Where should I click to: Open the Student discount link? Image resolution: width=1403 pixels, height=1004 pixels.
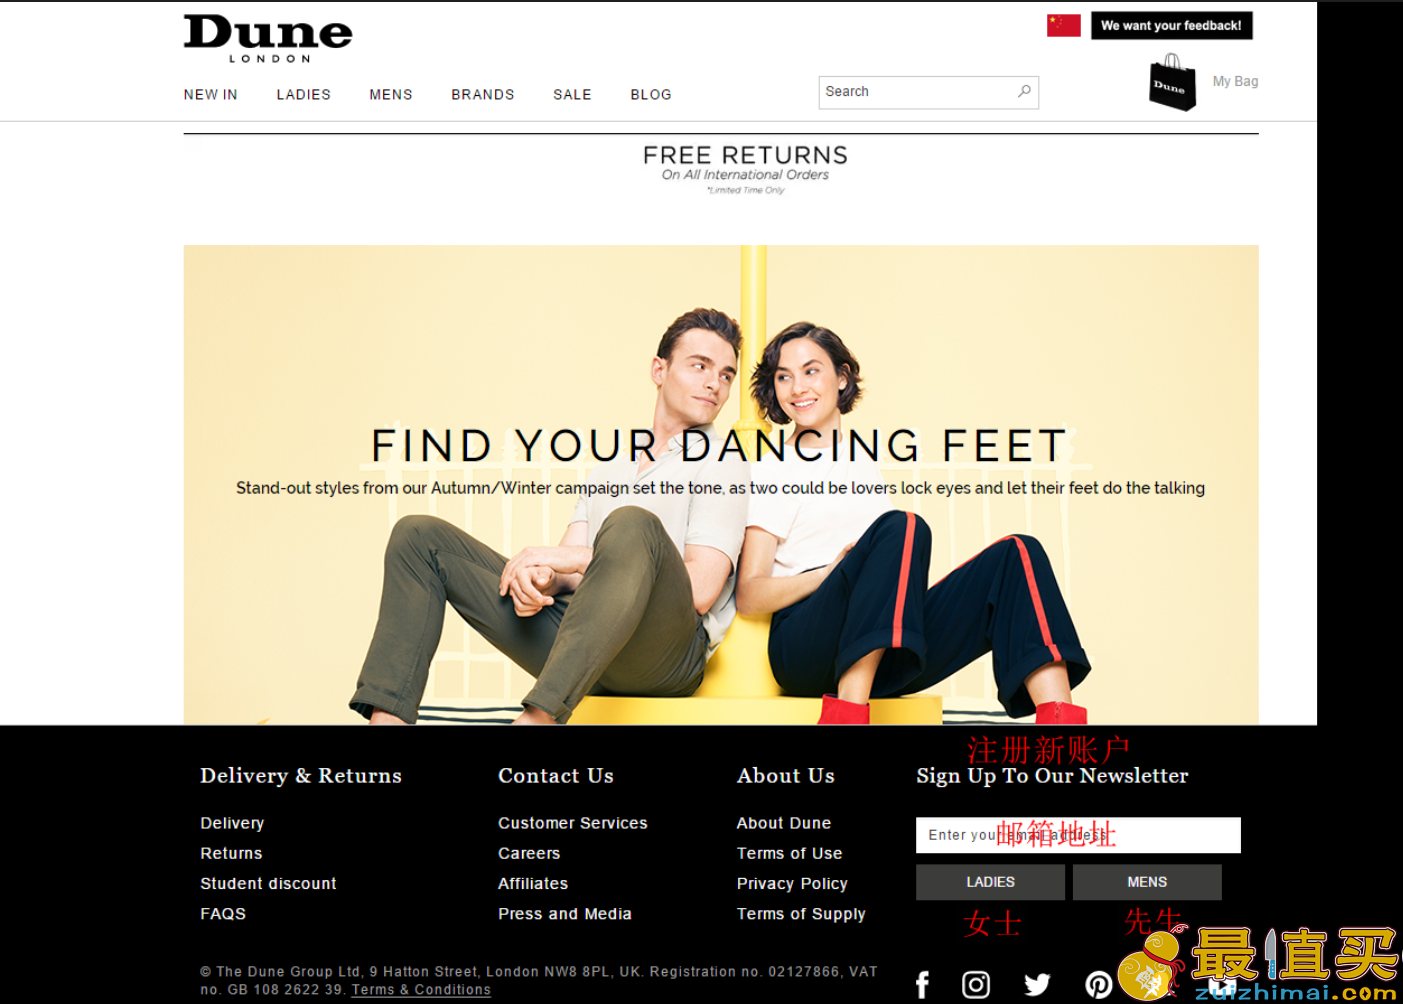coord(268,883)
